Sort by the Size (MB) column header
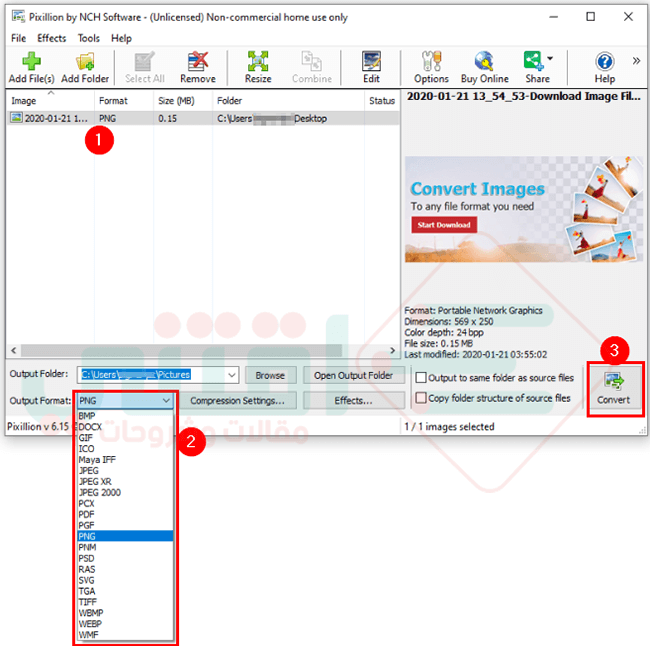Image resolution: width=650 pixels, height=646 pixels. point(183,101)
